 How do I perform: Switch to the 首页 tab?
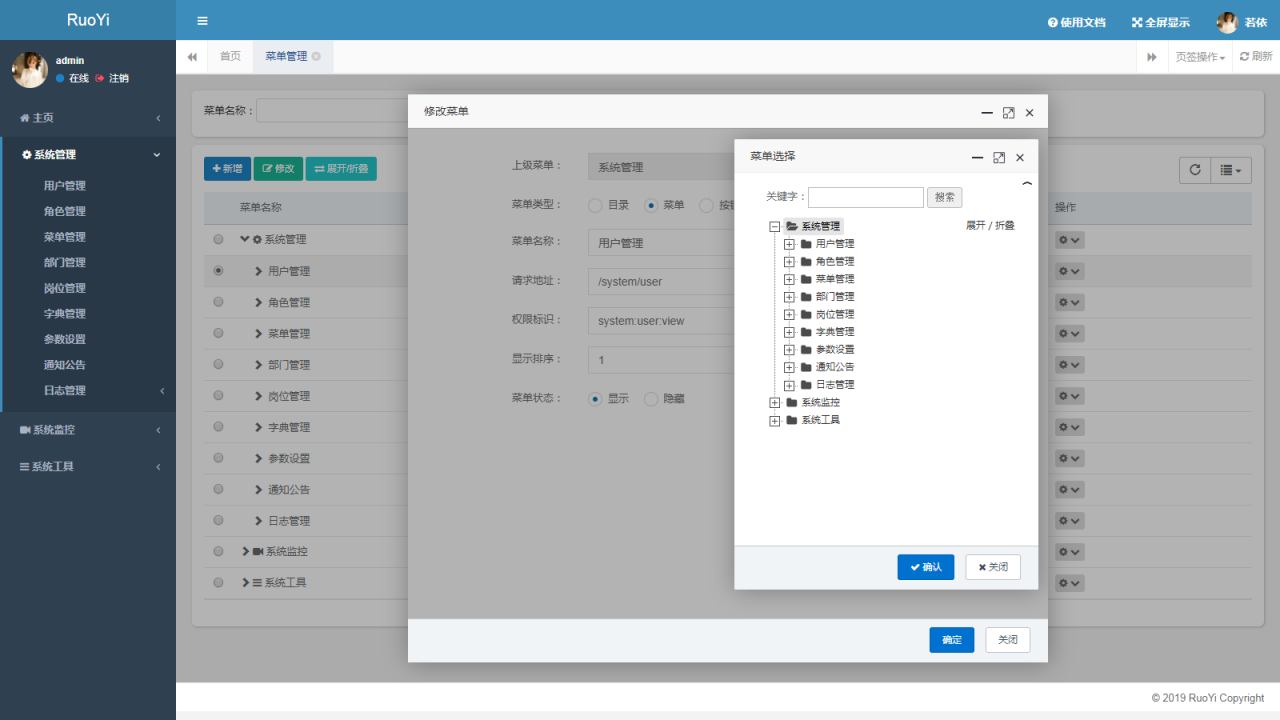pos(230,57)
